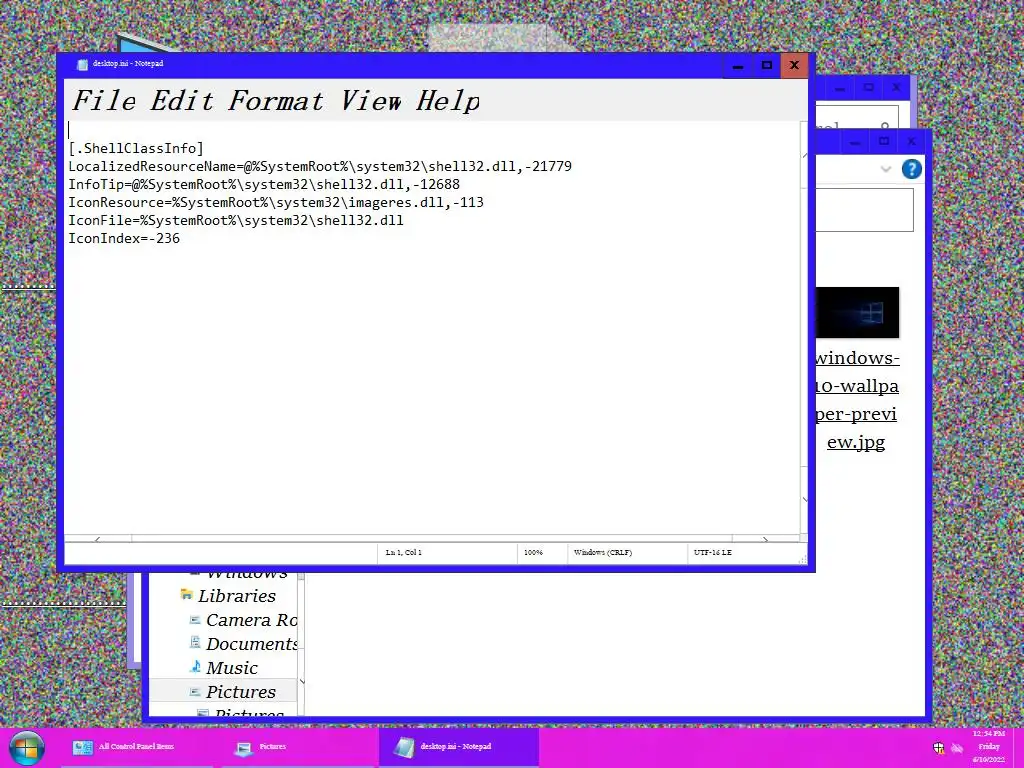Click Notepad horizontal scrollbar right arrow
The height and width of the screenshot is (768, 1024).
click(765, 539)
